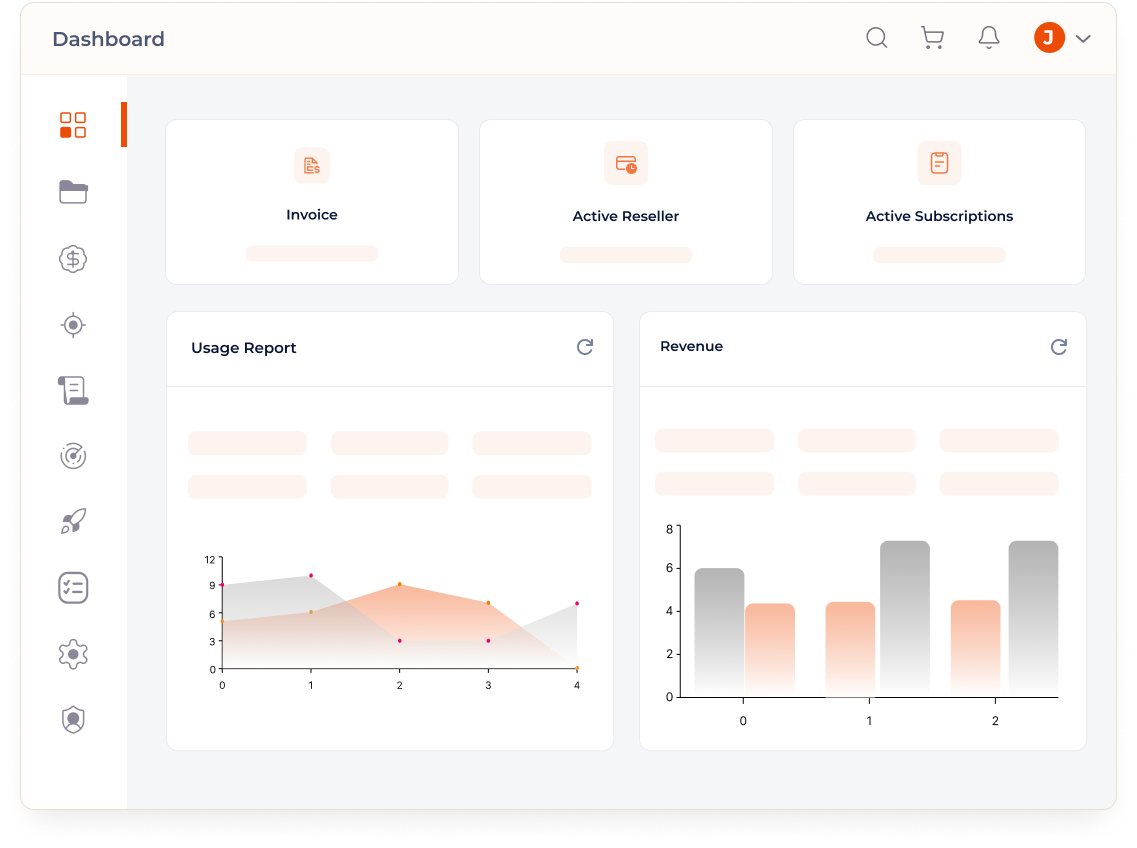Click the Revenue heading
Viewport: 1137px width, 848px height.
pos(691,347)
